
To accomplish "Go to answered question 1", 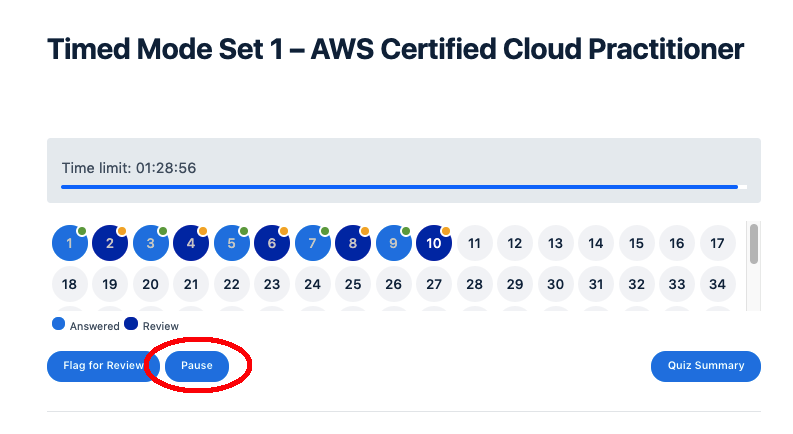I will tap(69, 243).
